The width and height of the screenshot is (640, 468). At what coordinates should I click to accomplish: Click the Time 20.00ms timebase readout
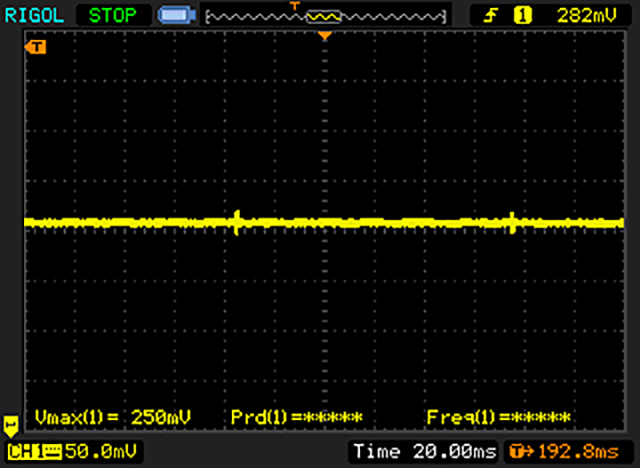[425, 452]
